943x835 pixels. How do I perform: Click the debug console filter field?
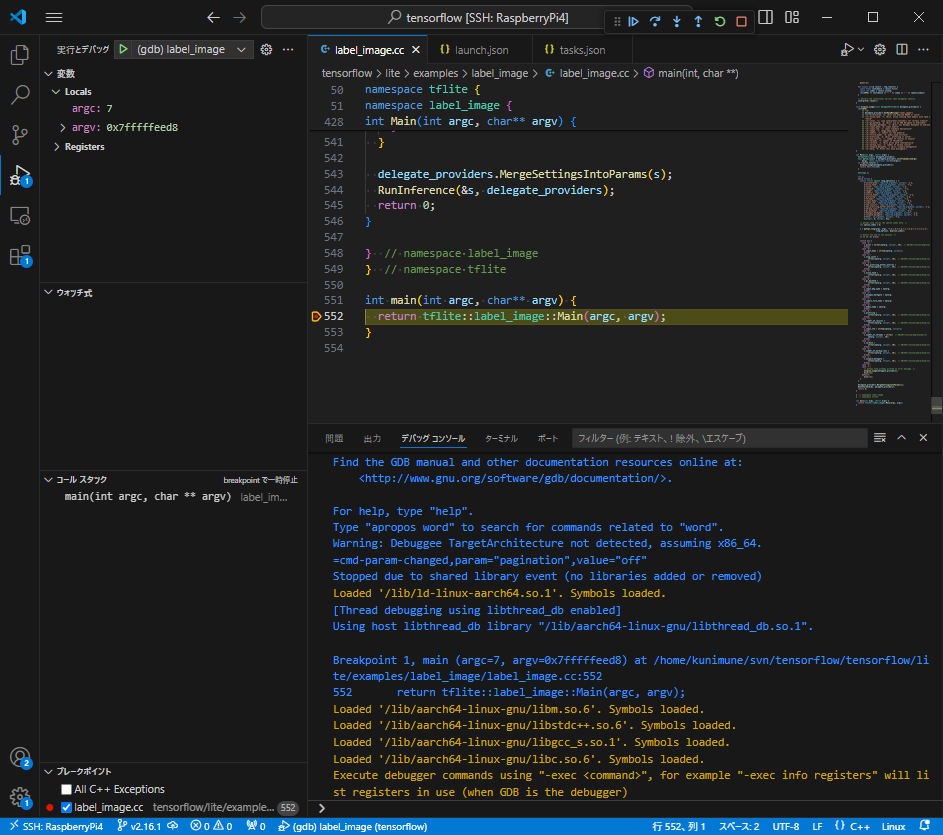[x=719, y=439]
